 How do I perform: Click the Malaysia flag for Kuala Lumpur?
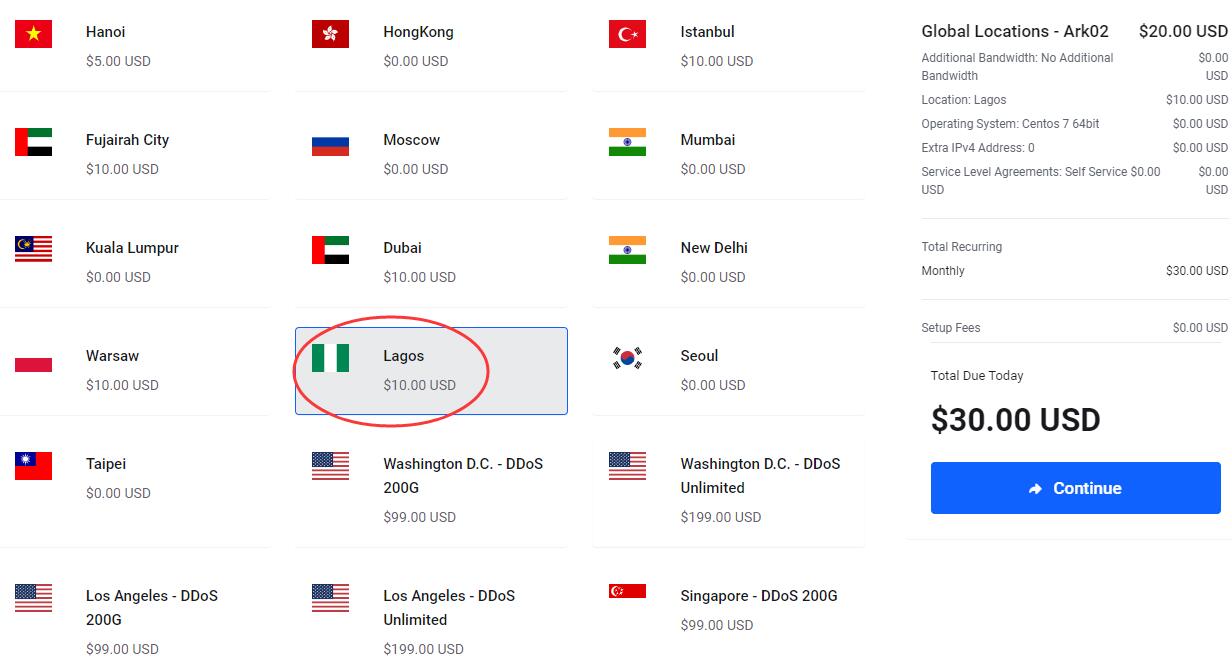coord(33,249)
